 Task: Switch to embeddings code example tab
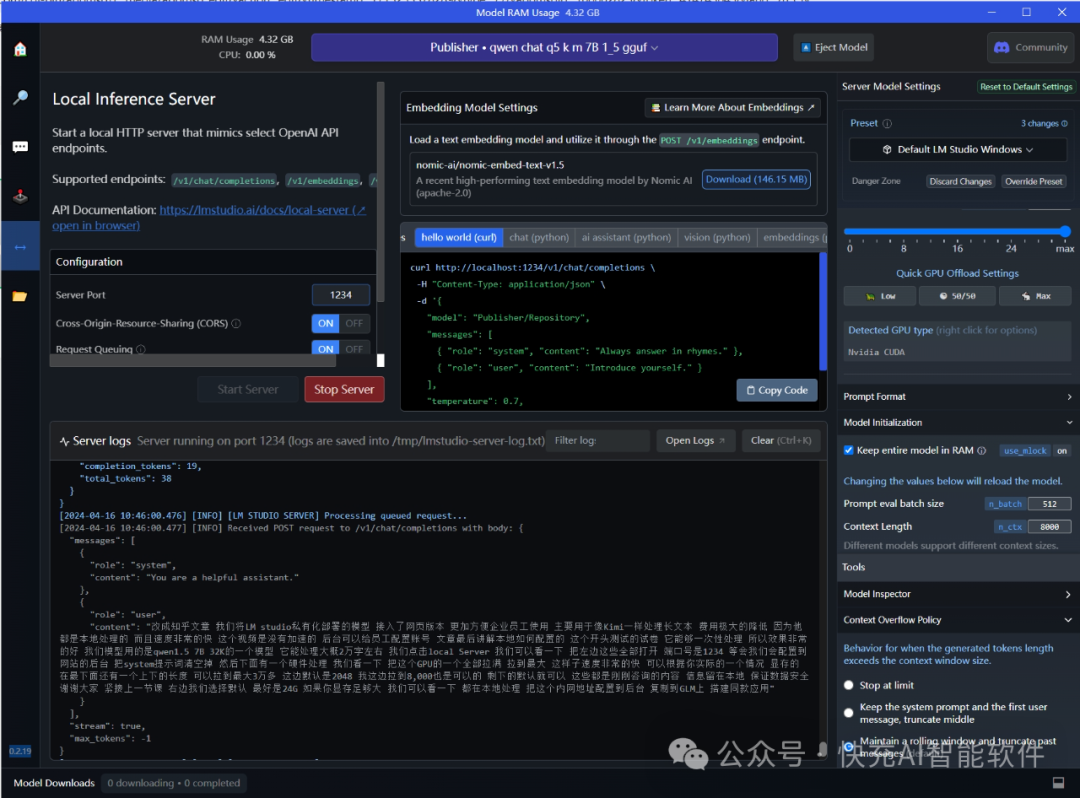(x=793, y=238)
